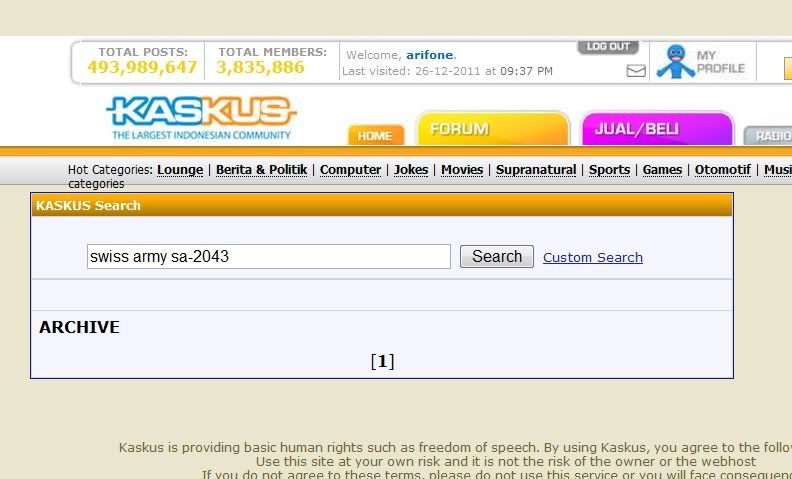
Task: Click the total posts count 493,989,647
Action: point(142,67)
